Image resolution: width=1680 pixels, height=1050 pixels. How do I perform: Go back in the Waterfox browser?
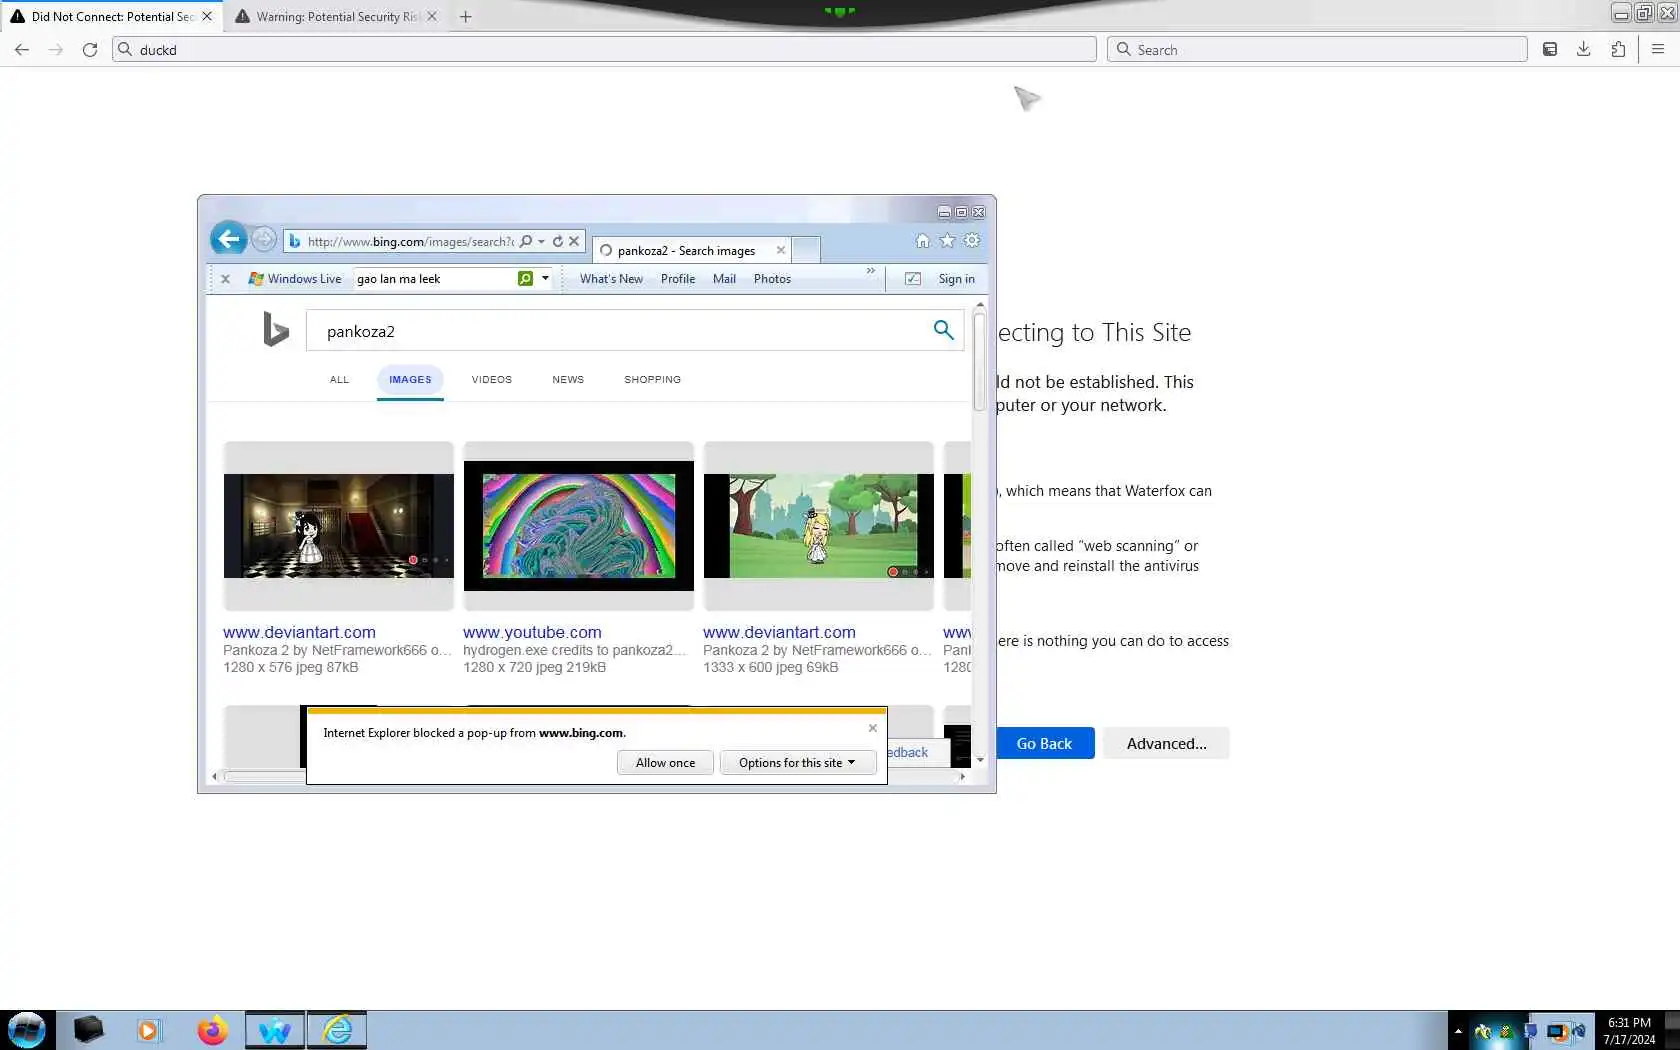click(x=22, y=50)
